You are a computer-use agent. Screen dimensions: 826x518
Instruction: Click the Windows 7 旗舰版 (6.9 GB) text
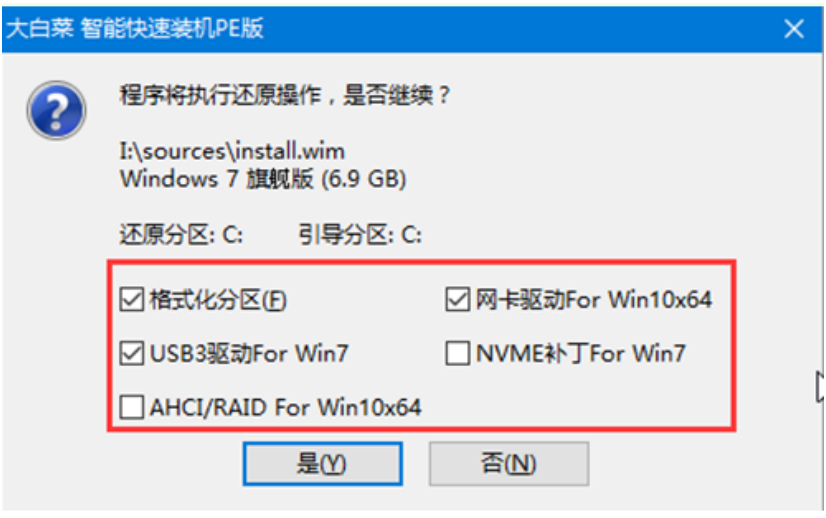coord(263,179)
